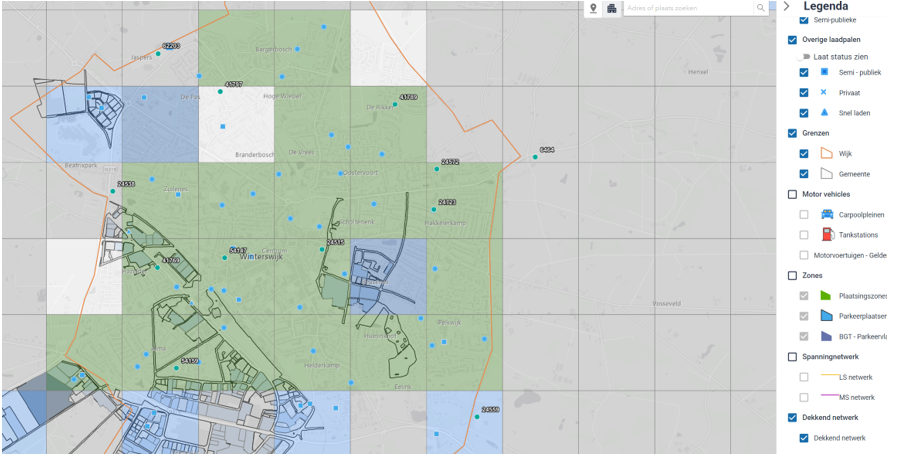This screenshot has width=901, height=457.
Task: Collapse the Legenda panel with the chevron
Action: pyautogui.click(x=786, y=7)
